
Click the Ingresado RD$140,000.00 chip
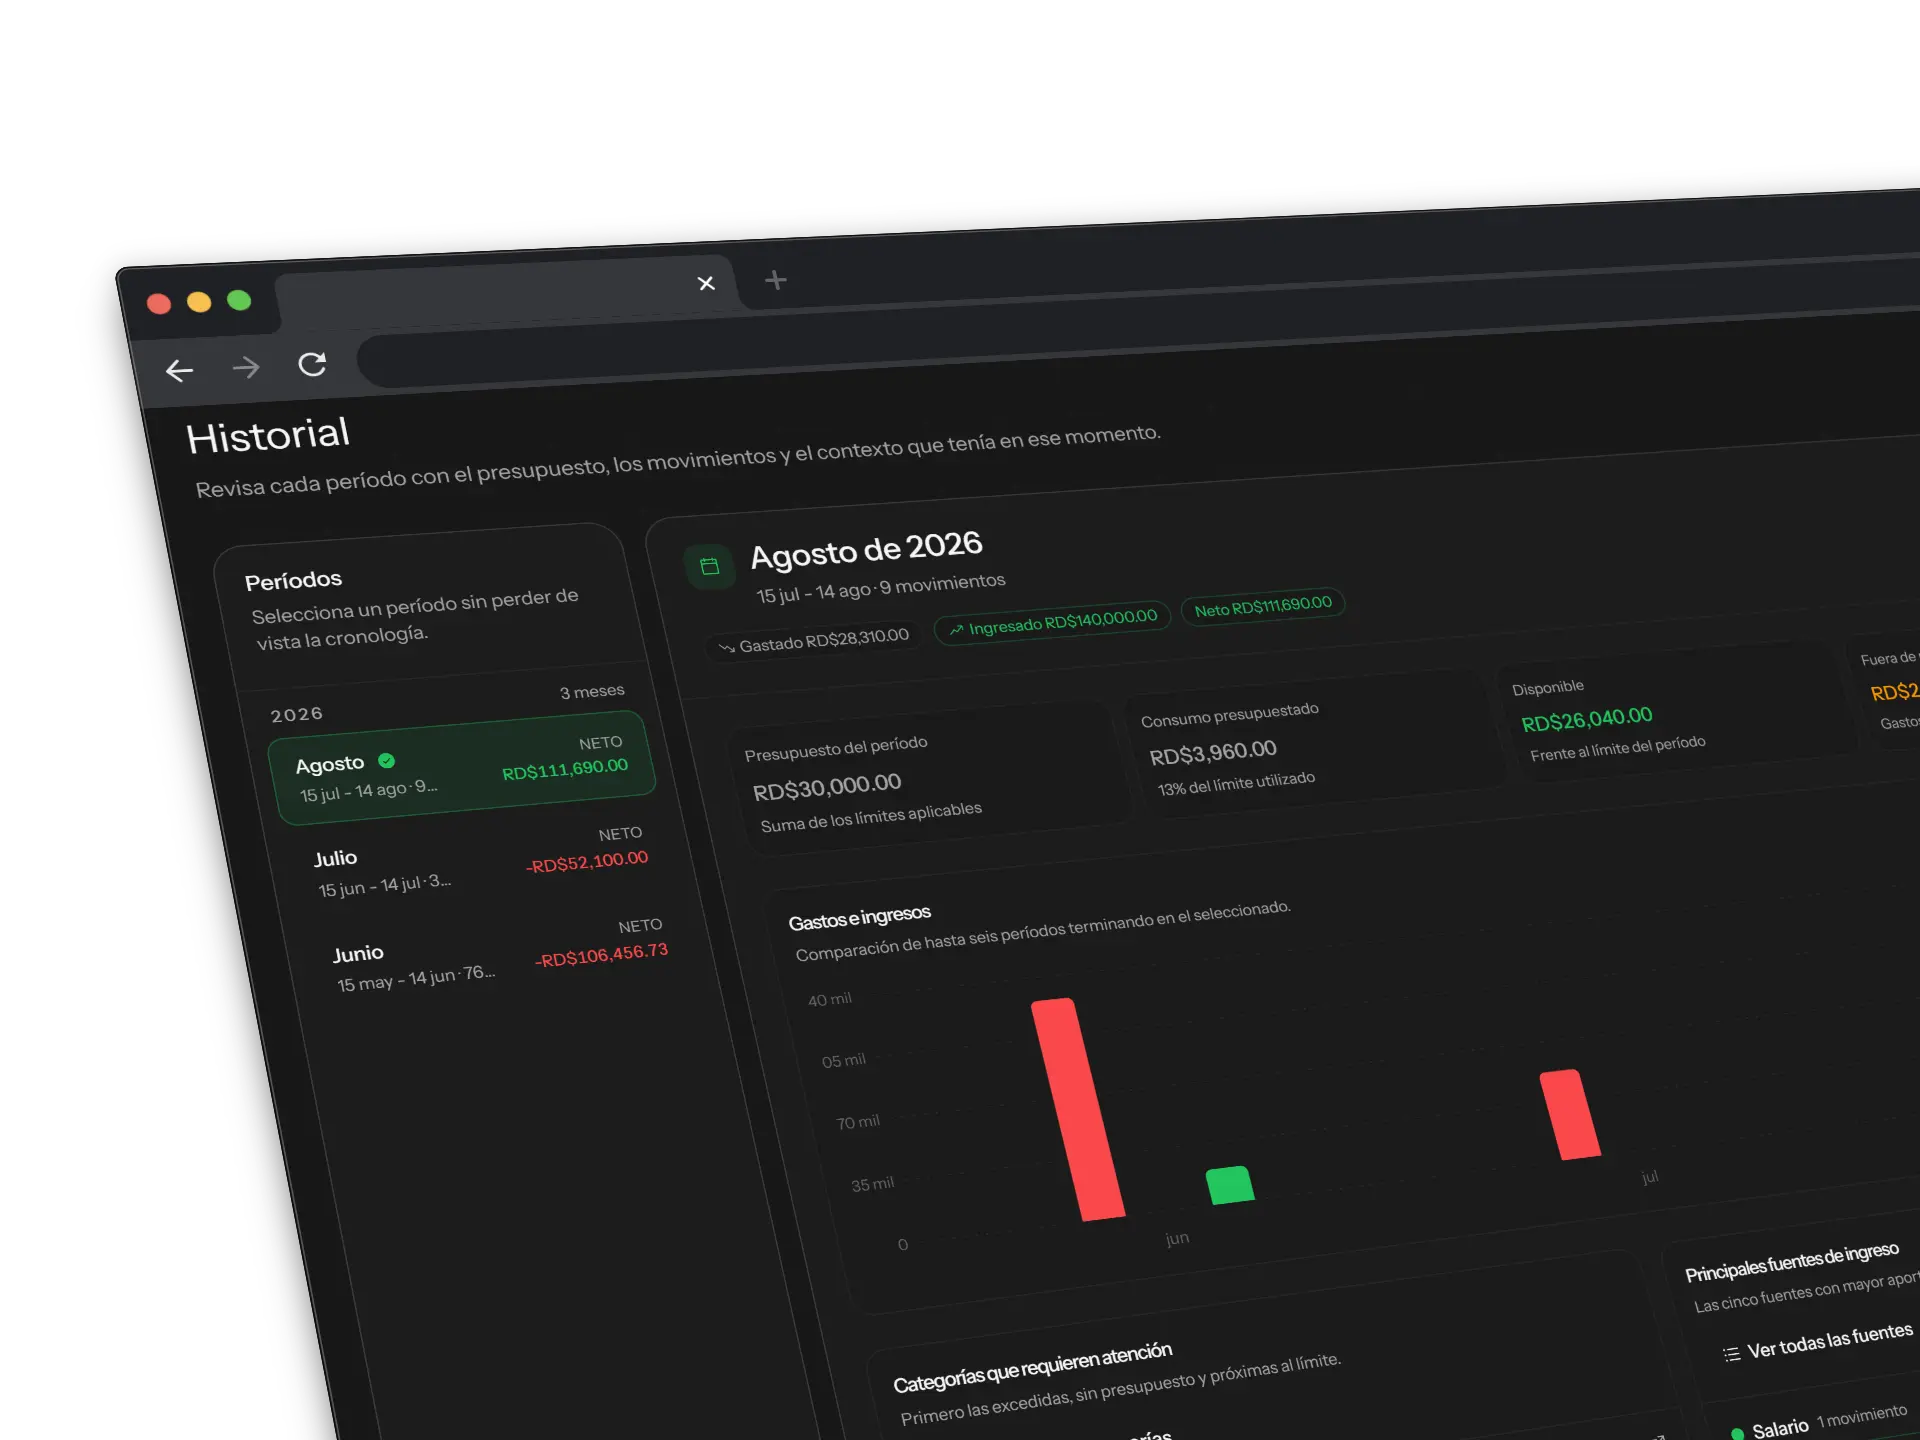tap(1052, 622)
